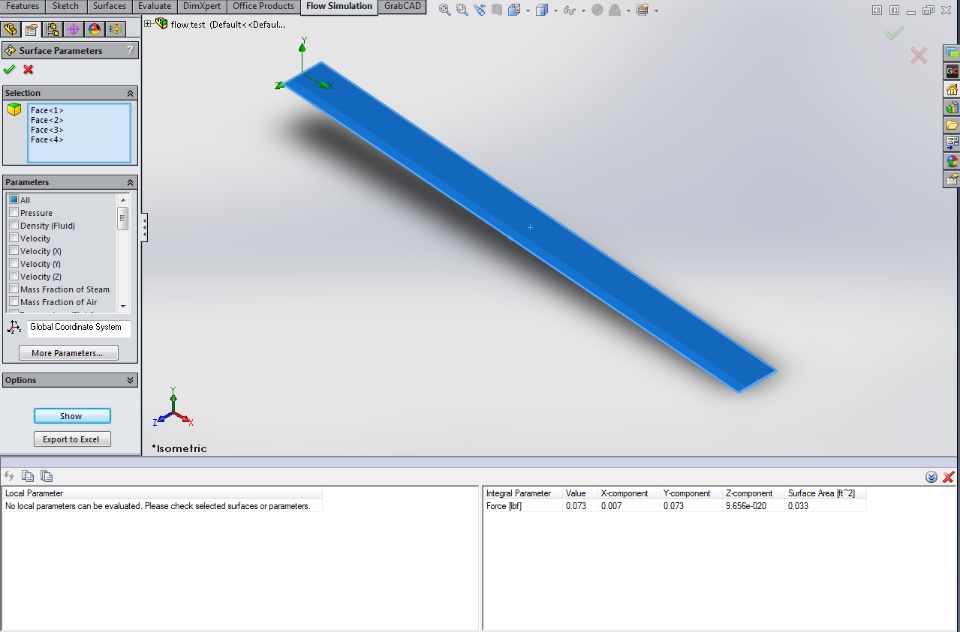This screenshot has height=632, width=960.
Task: Switch to the Evaluate tab
Action: click(154, 6)
